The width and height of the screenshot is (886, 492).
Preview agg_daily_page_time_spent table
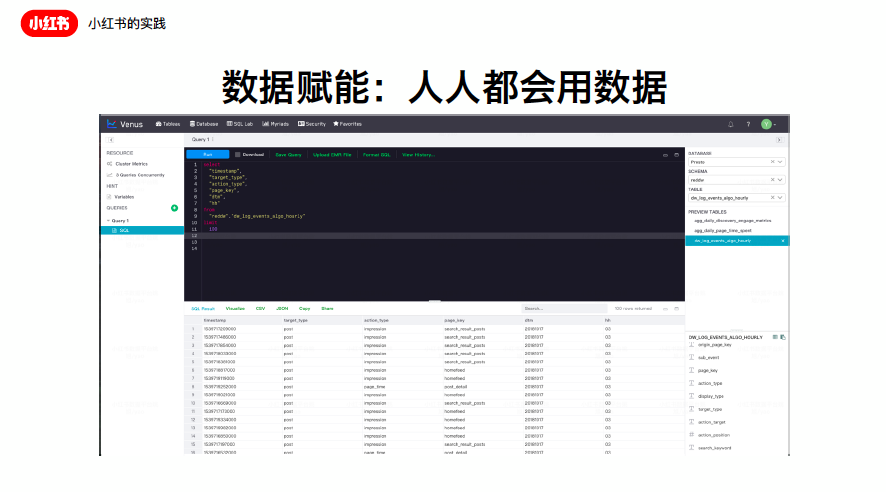(723, 230)
